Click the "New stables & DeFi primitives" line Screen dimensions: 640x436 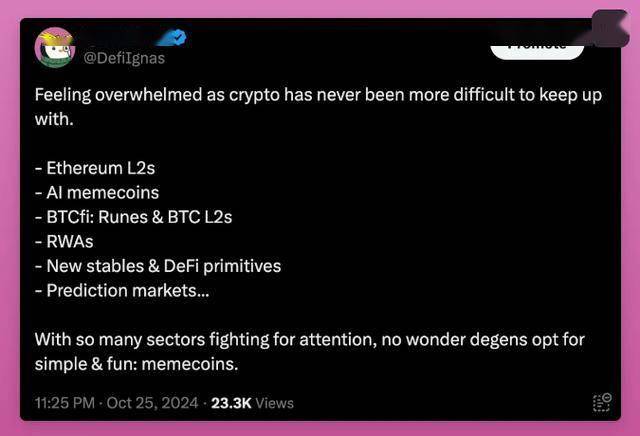158,266
